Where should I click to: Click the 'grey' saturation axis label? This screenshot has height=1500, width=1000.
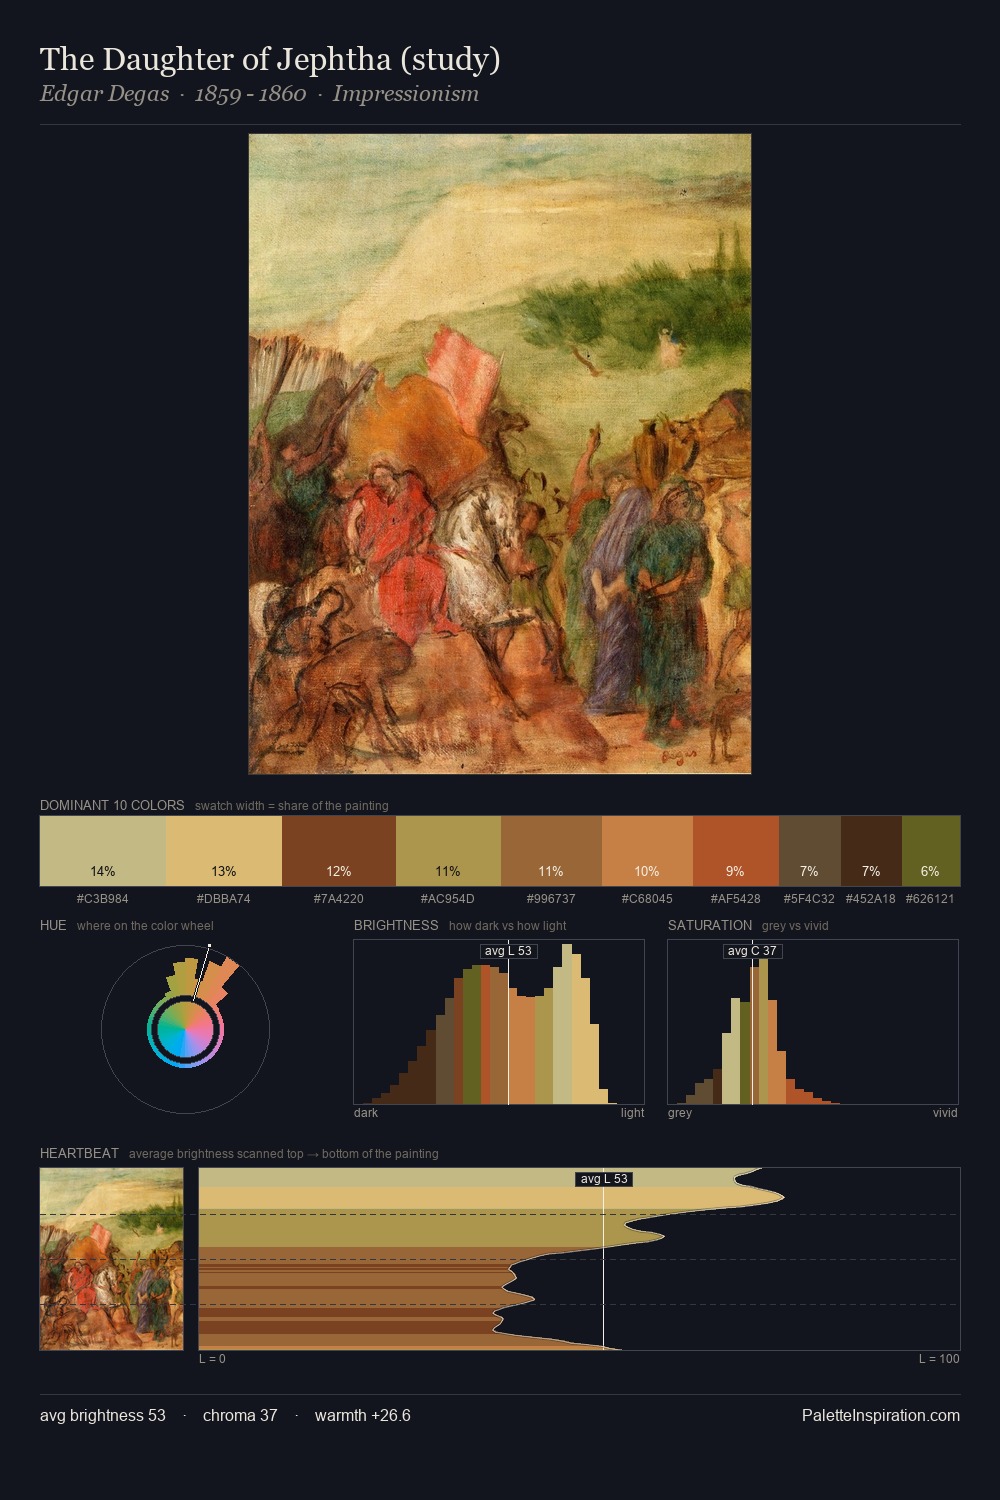coord(680,1113)
